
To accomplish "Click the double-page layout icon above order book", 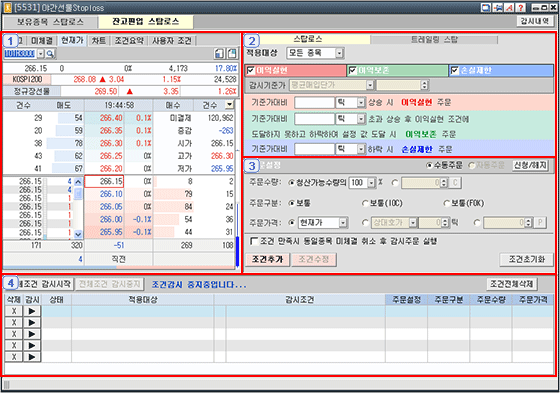I will [232, 54].
